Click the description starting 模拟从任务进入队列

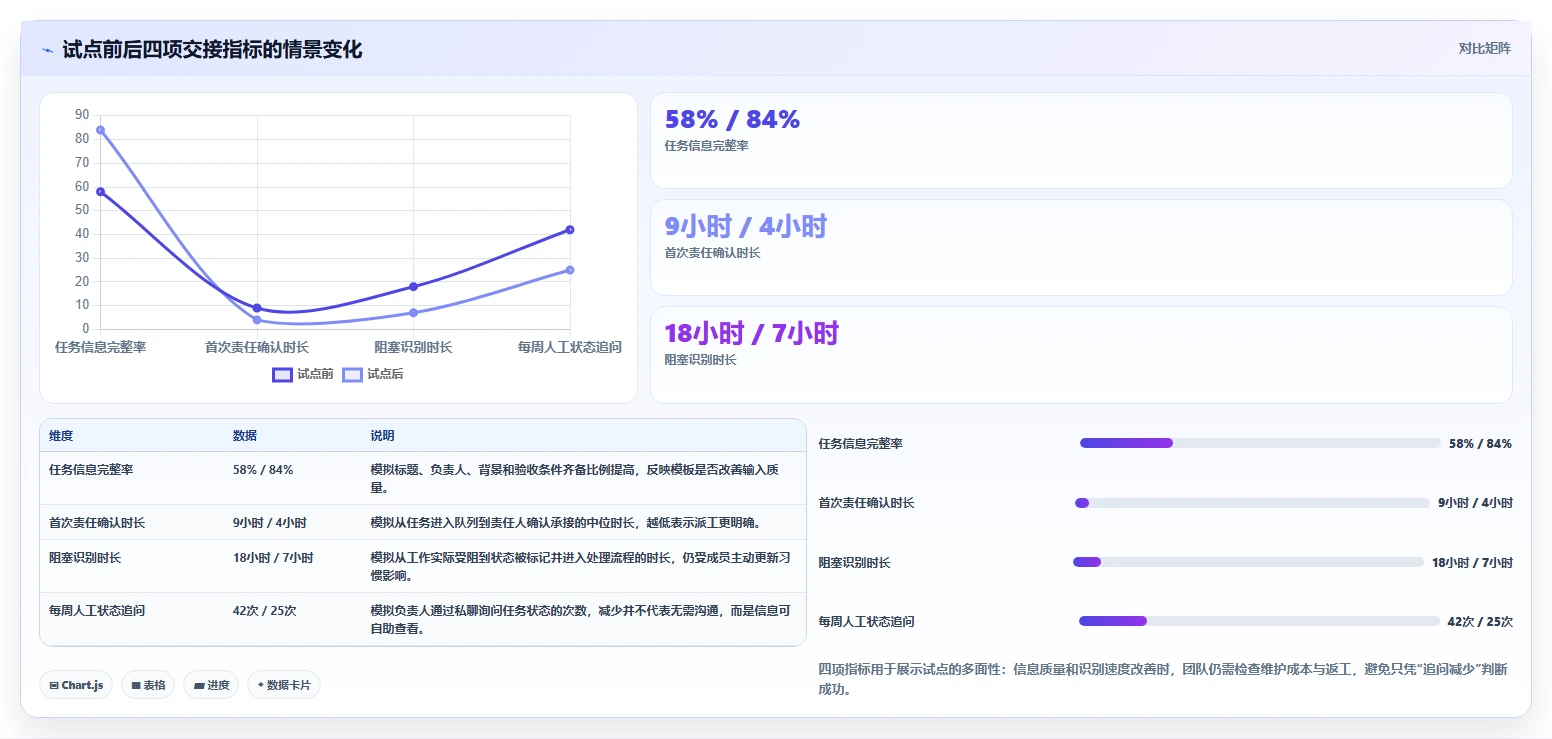(x=565, y=523)
